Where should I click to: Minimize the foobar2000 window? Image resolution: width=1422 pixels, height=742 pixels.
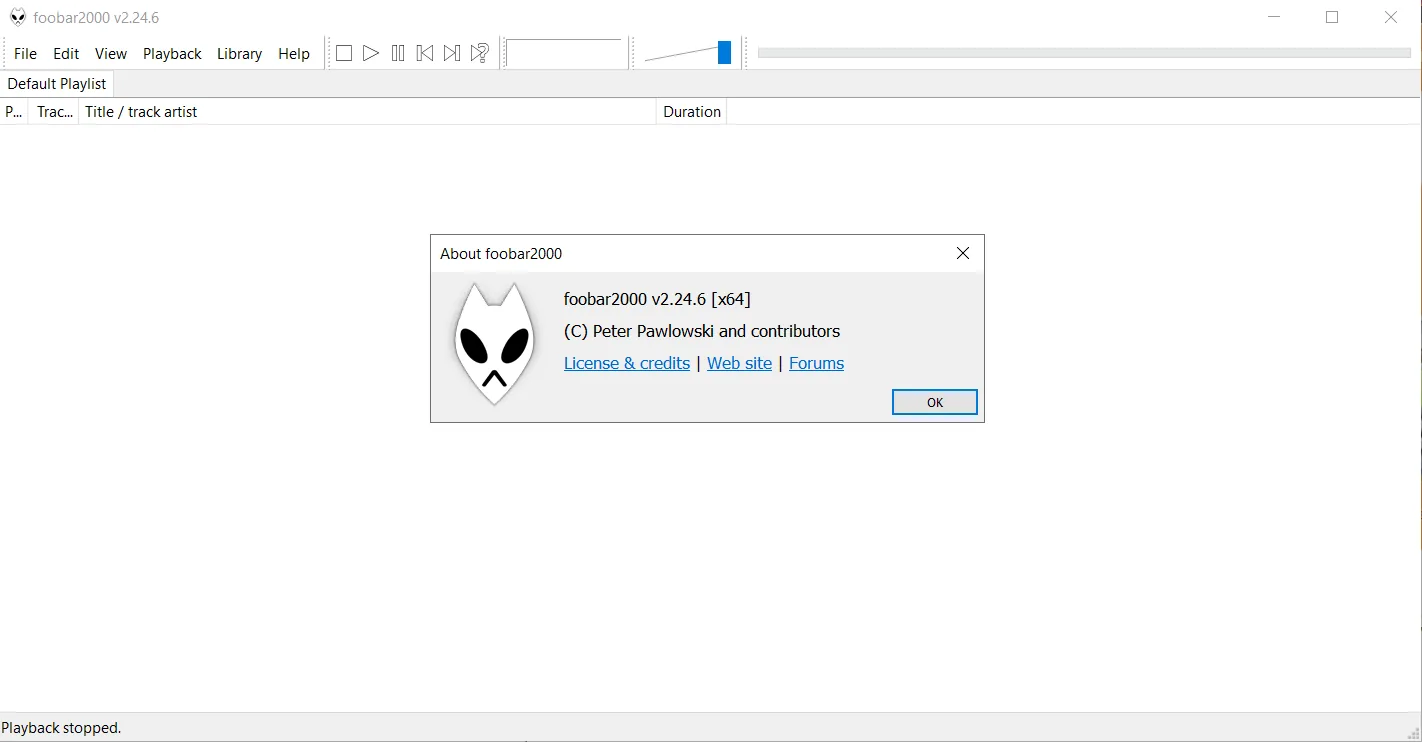1274,17
